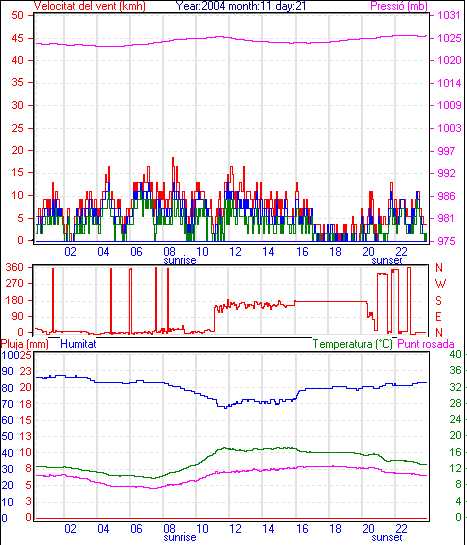Click the '360' wind direction axis value

tap(14, 267)
